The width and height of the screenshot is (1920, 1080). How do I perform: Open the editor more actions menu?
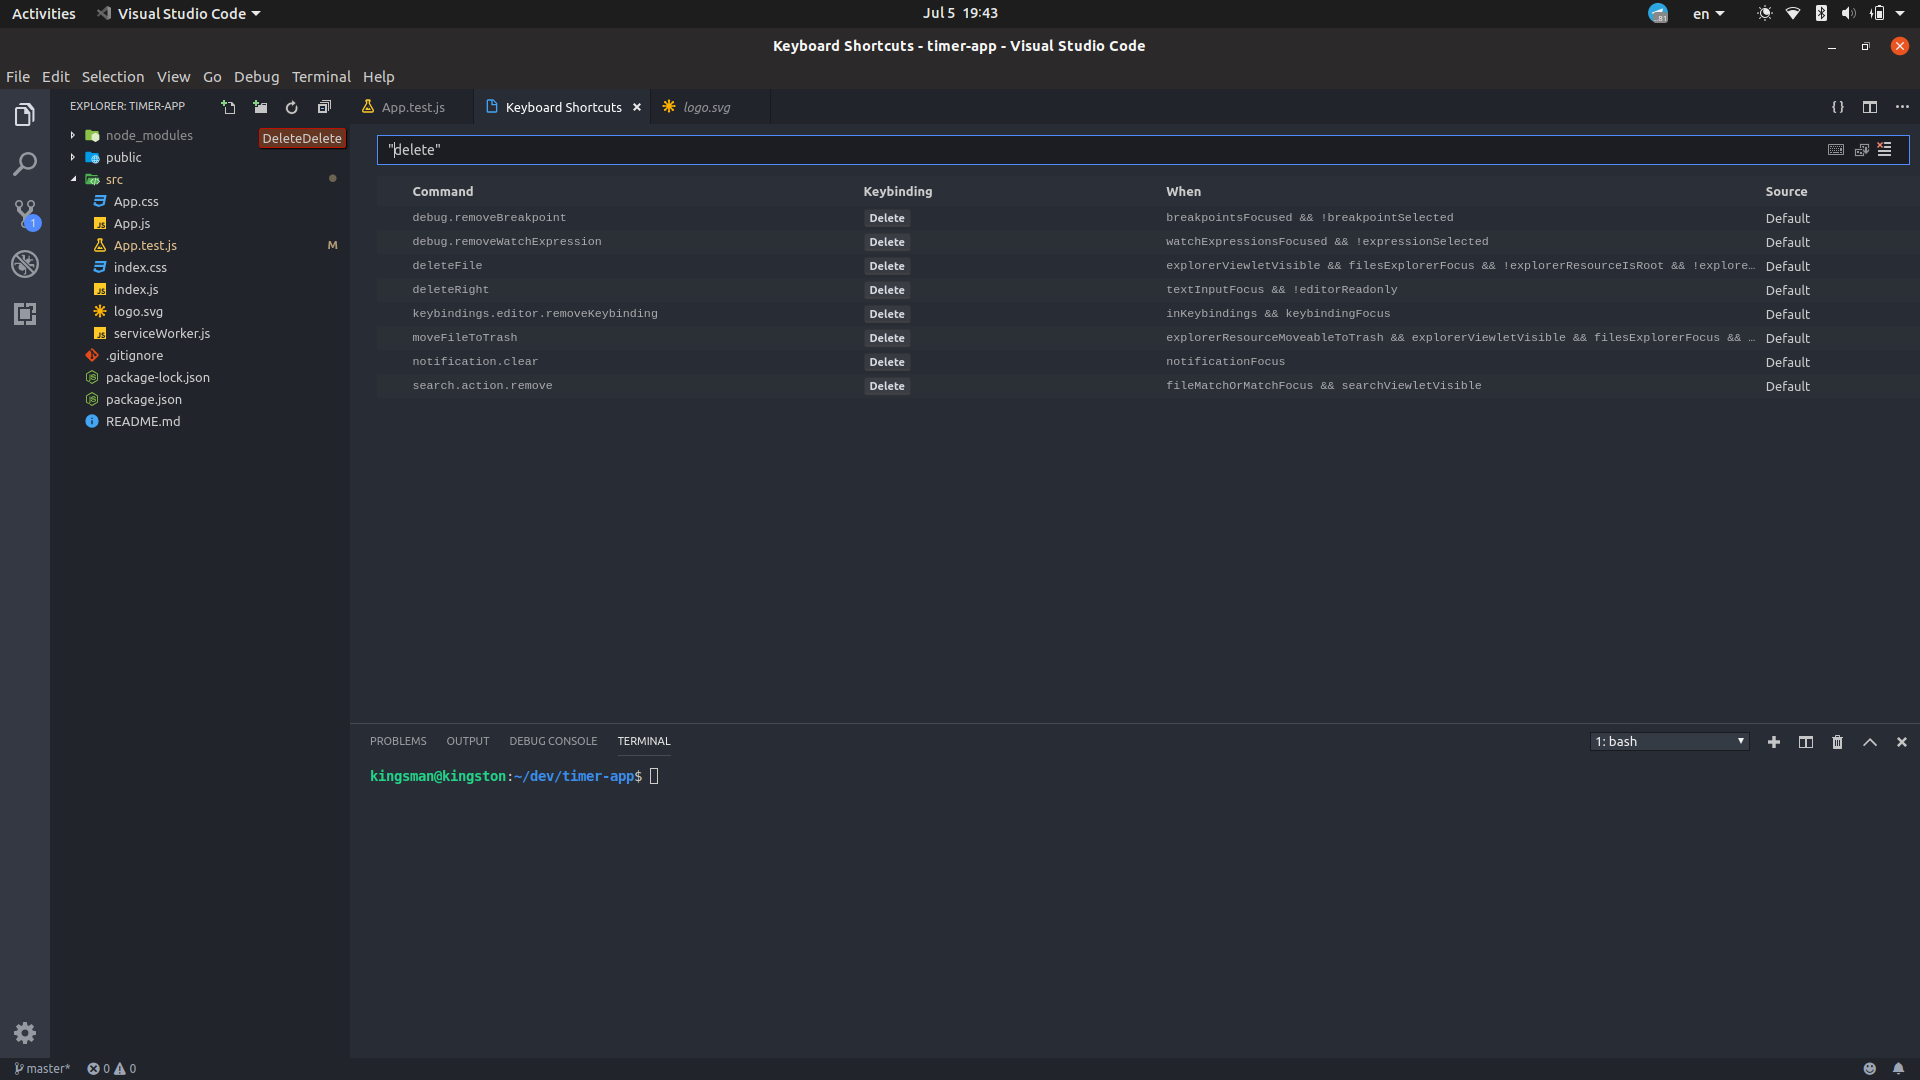[1902, 107]
